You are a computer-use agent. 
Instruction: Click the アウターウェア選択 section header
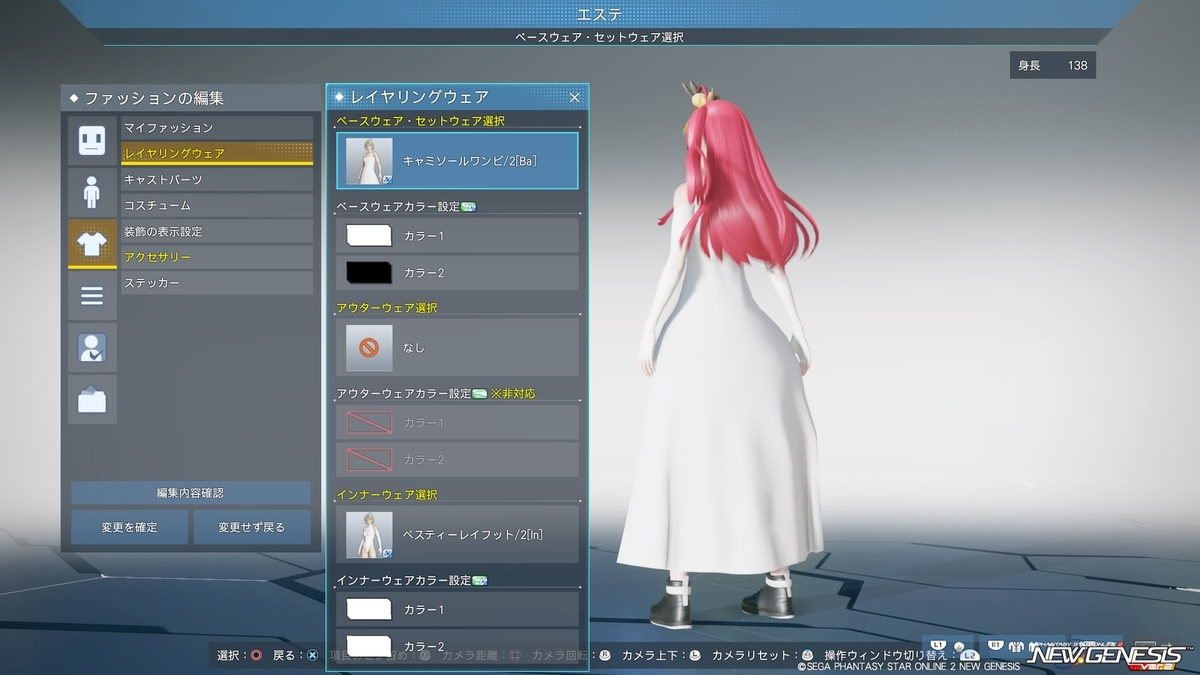click(x=387, y=308)
